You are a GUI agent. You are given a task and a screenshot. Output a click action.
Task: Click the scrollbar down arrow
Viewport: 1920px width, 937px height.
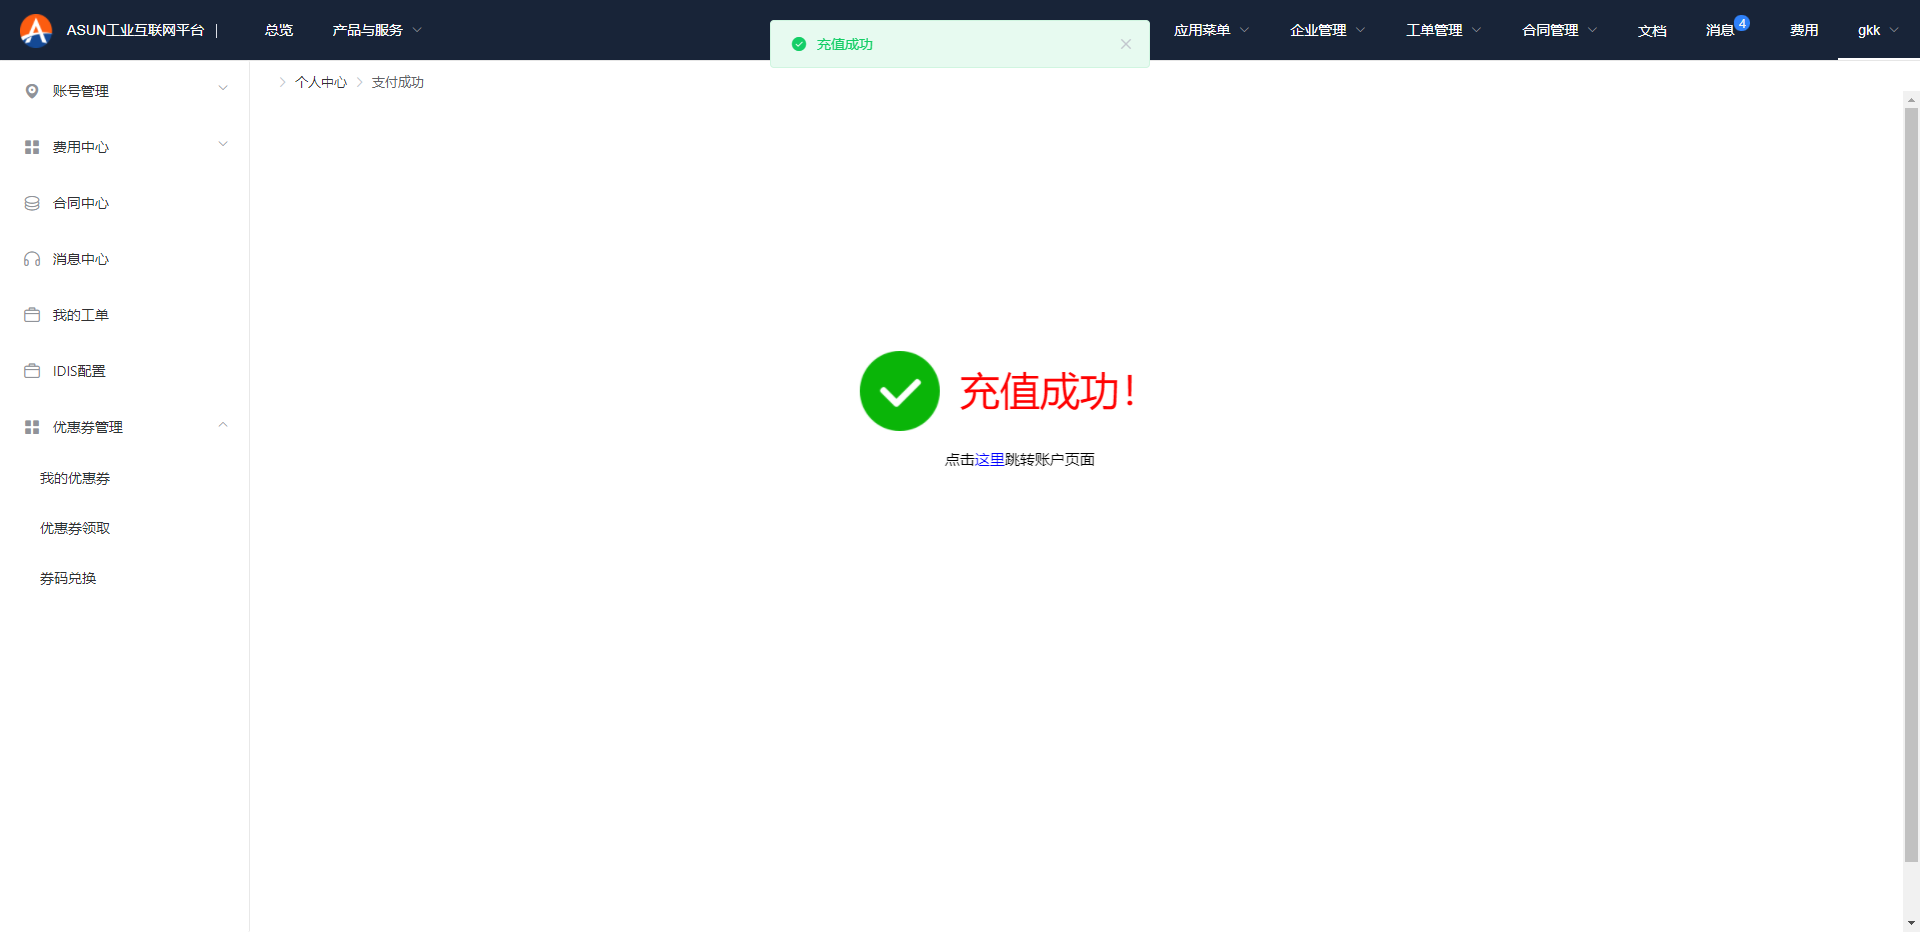(1911, 923)
